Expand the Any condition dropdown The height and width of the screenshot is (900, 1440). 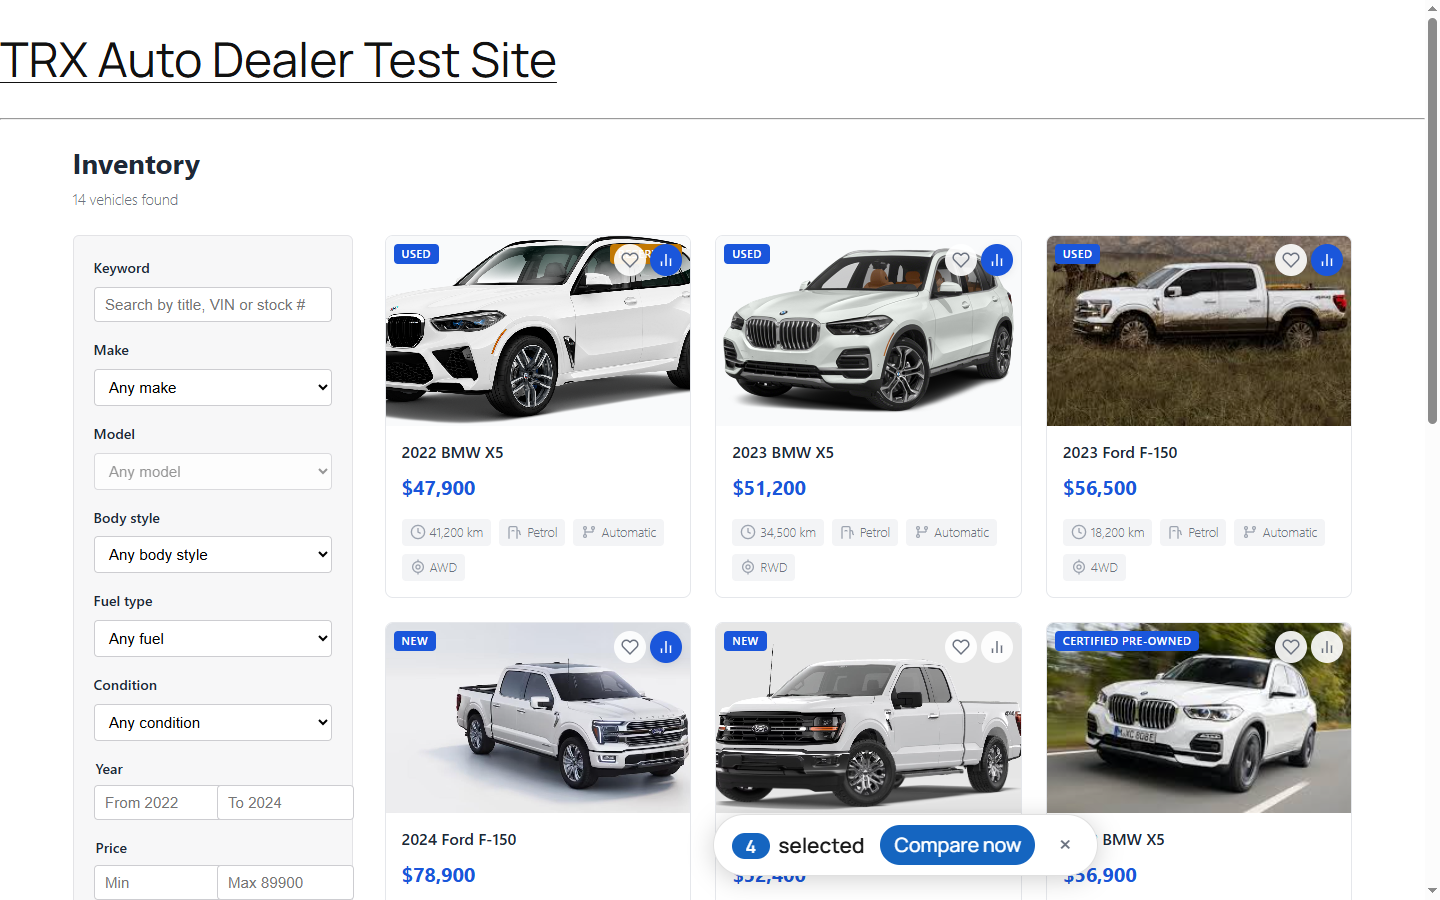click(x=213, y=723)
